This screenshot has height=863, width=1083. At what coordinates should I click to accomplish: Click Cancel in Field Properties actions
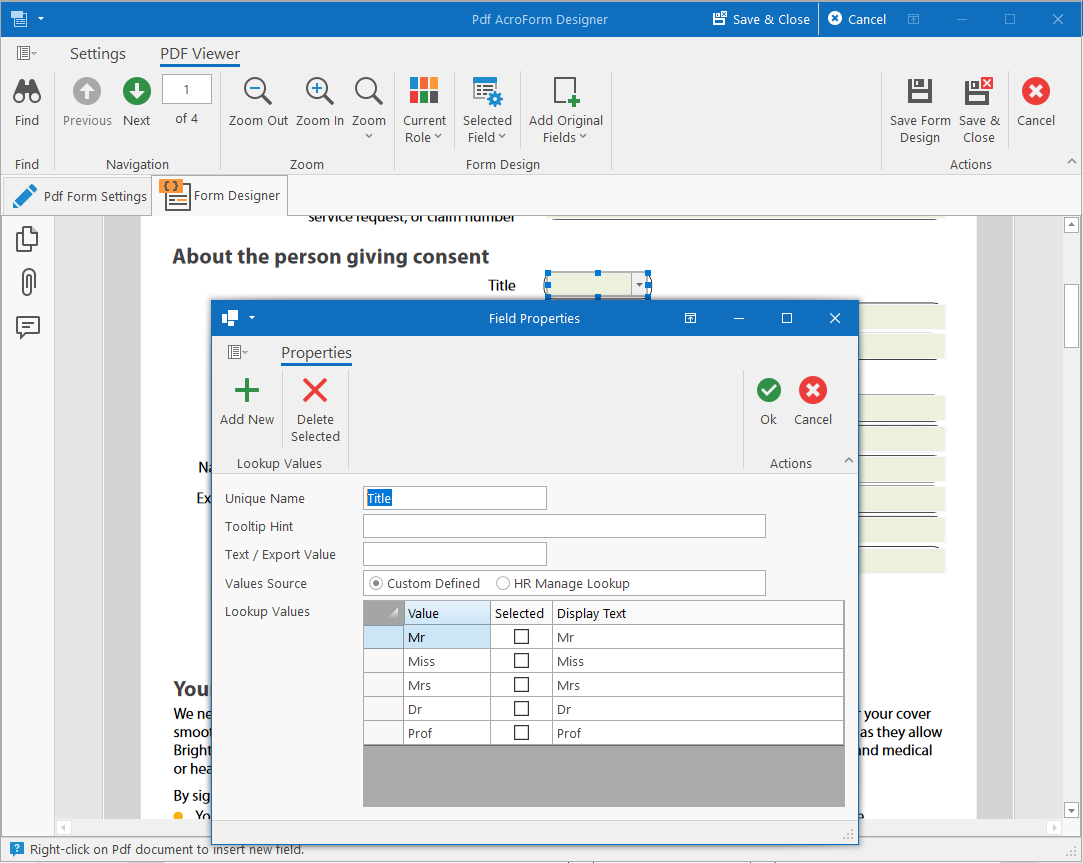tap(813, 402)
